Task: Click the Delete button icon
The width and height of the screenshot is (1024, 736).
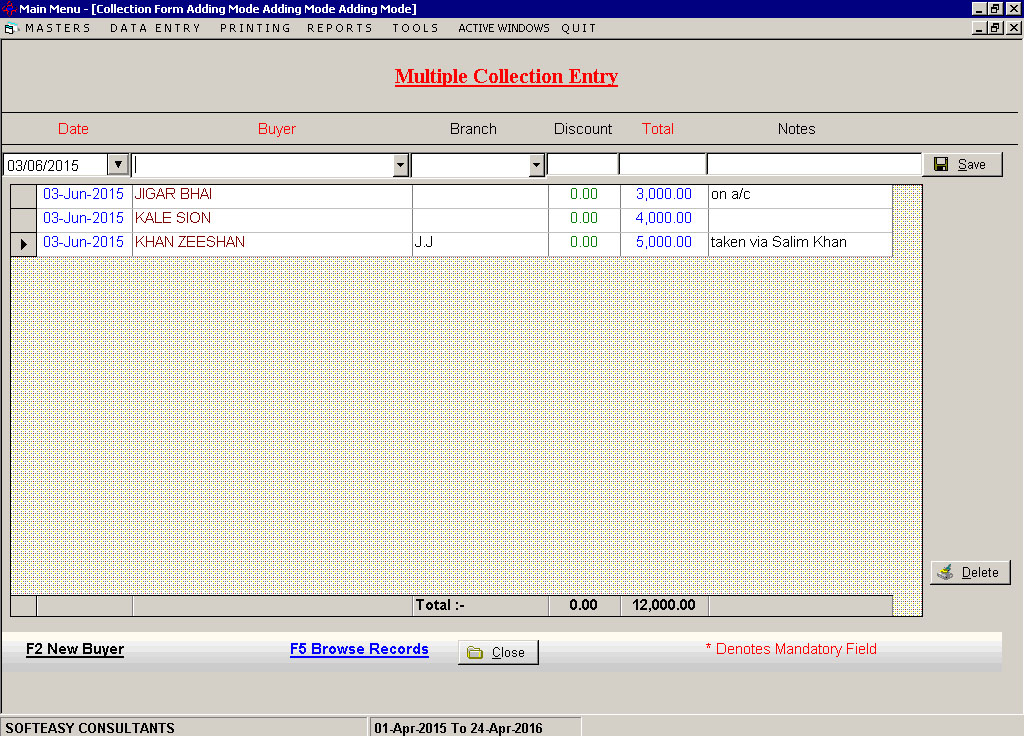Action: click(945, 573)
